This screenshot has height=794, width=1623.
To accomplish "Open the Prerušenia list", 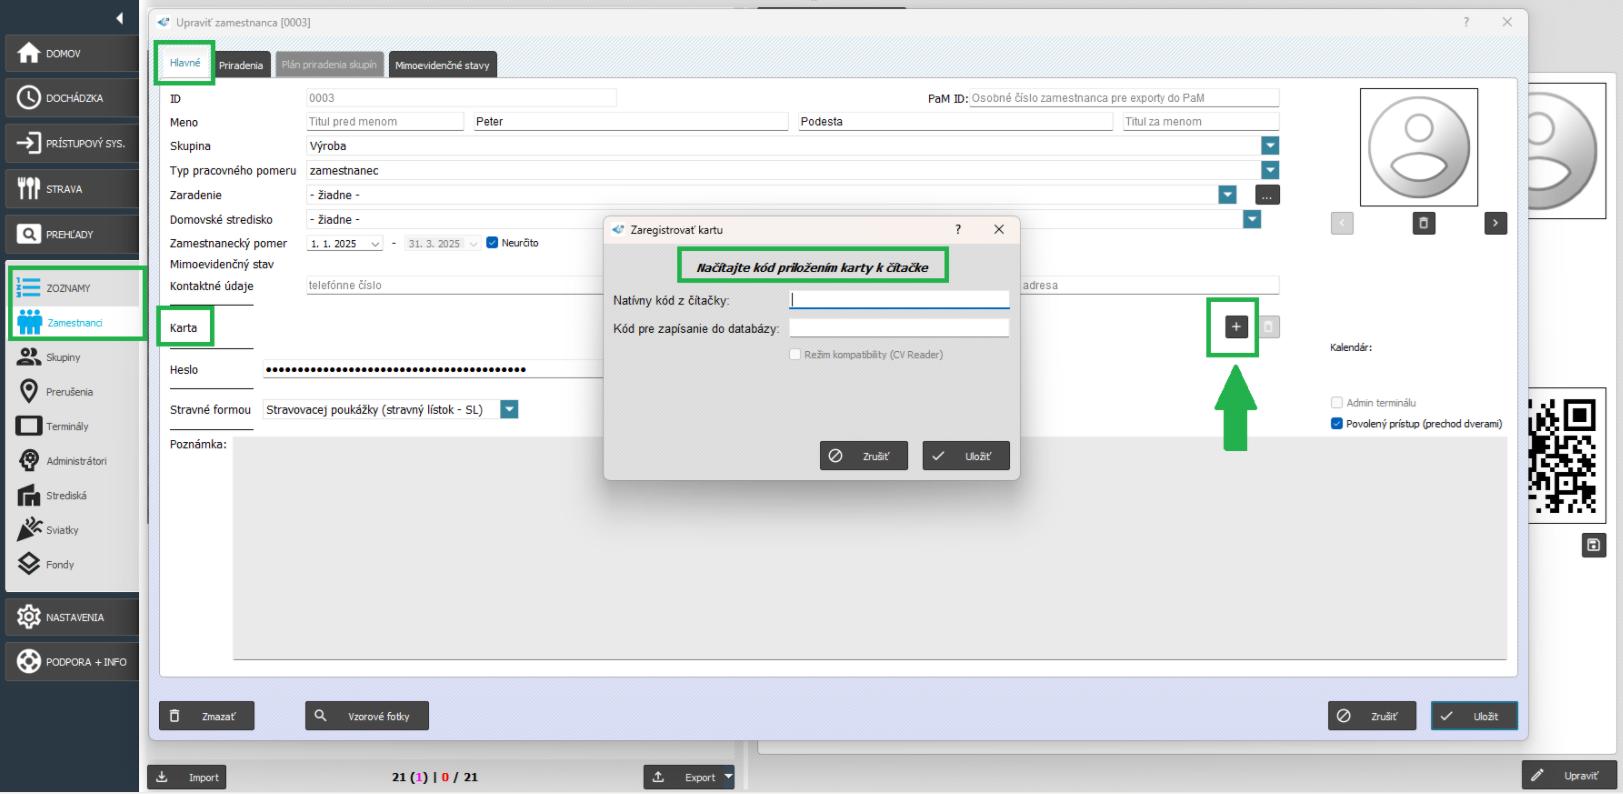I will [68, 392].
